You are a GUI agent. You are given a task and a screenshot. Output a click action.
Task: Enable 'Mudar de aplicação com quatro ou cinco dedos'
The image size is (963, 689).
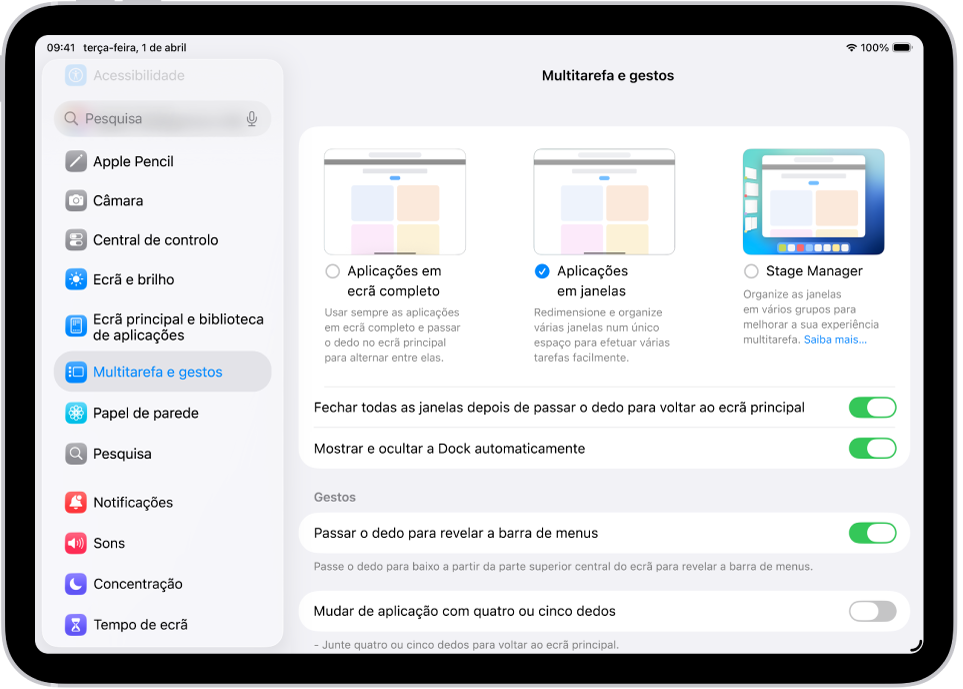[872, 611]
